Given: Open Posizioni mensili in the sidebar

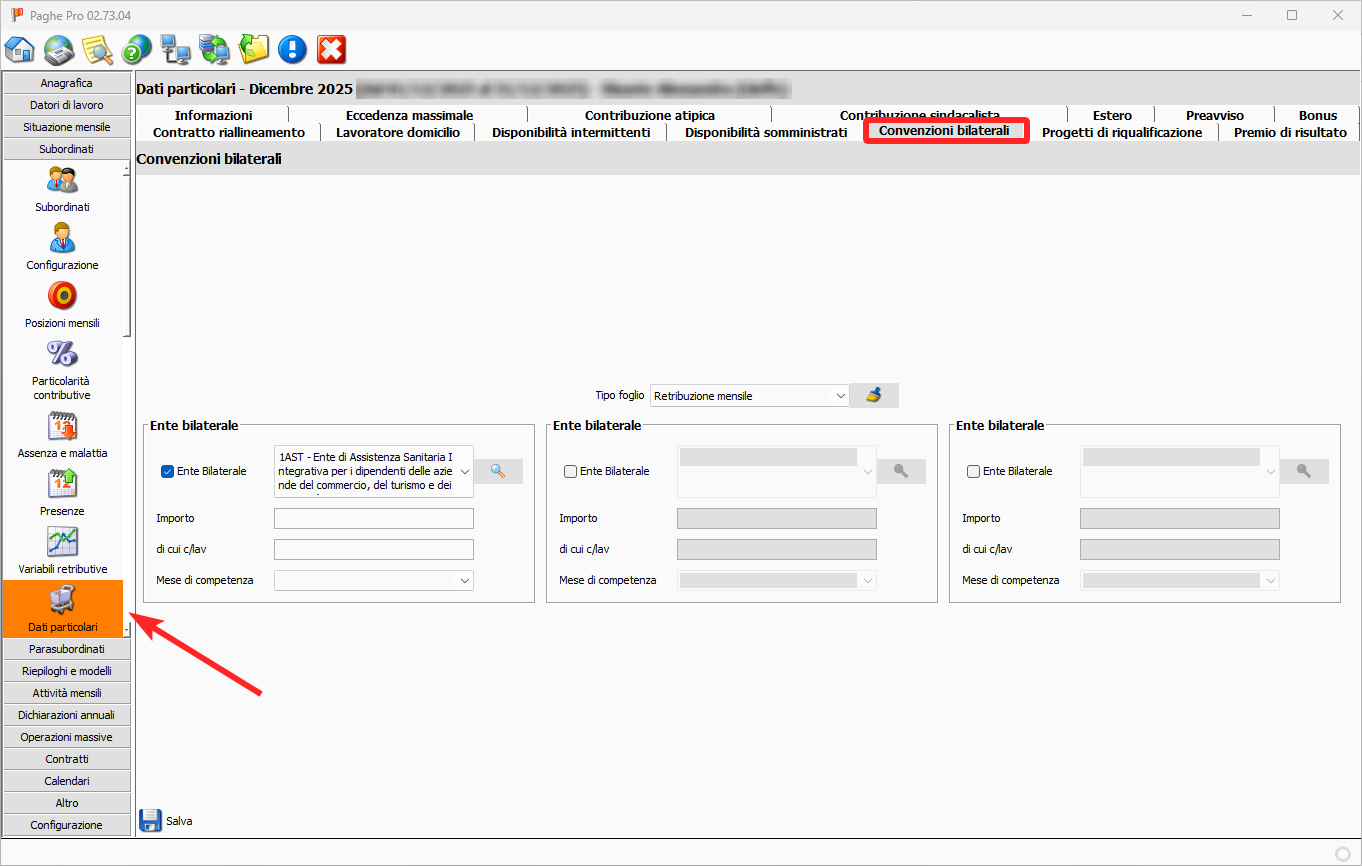Looking at the screenshot, I should click(x=62, y=297).
